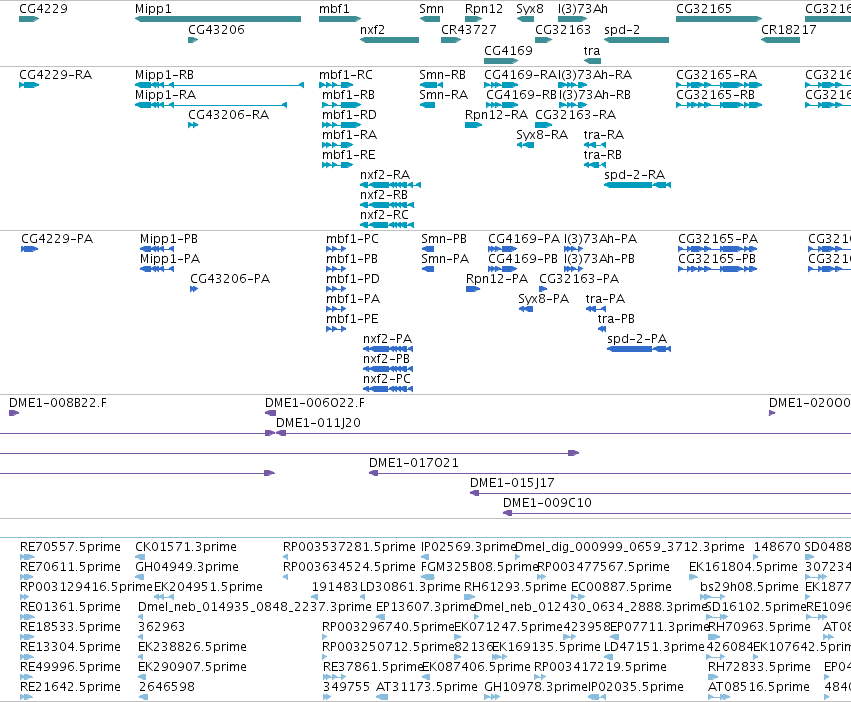
Task: Select the Smn gene label
Action: (431, 9)
